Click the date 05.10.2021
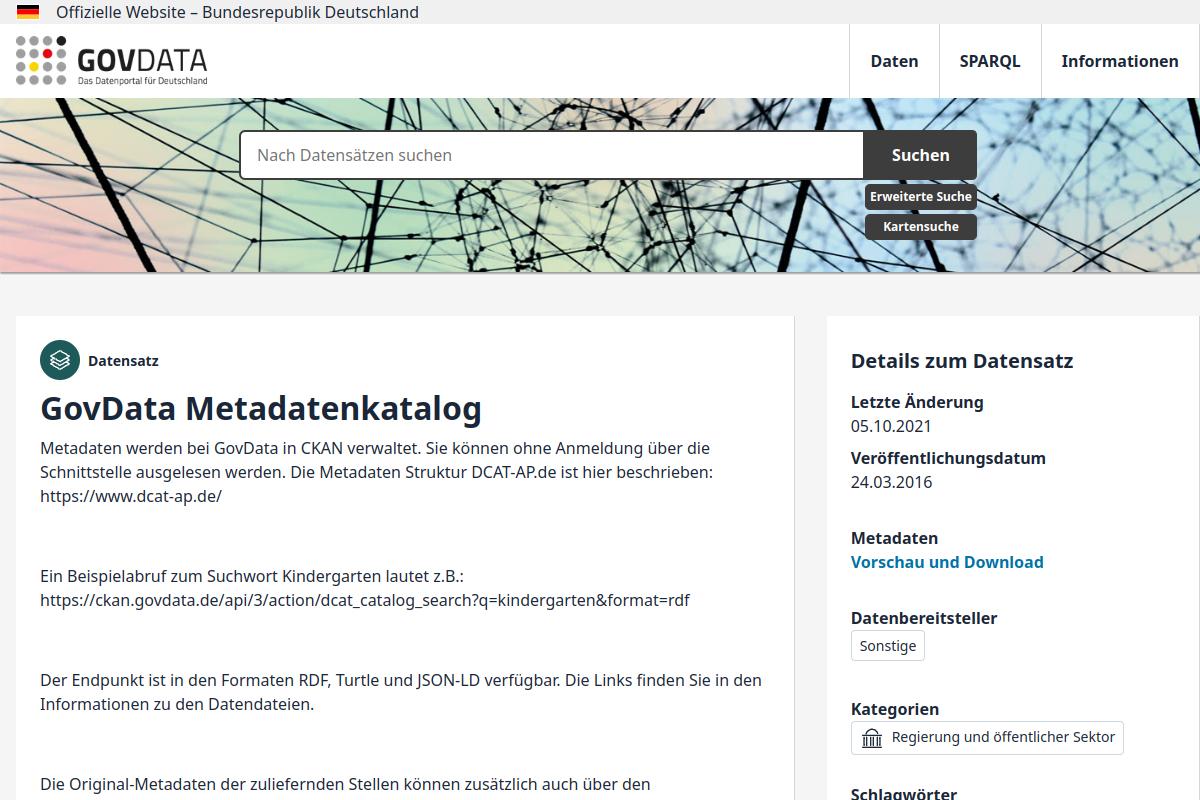This screenshot has height=800, width=1200. [x=891, y=426]
